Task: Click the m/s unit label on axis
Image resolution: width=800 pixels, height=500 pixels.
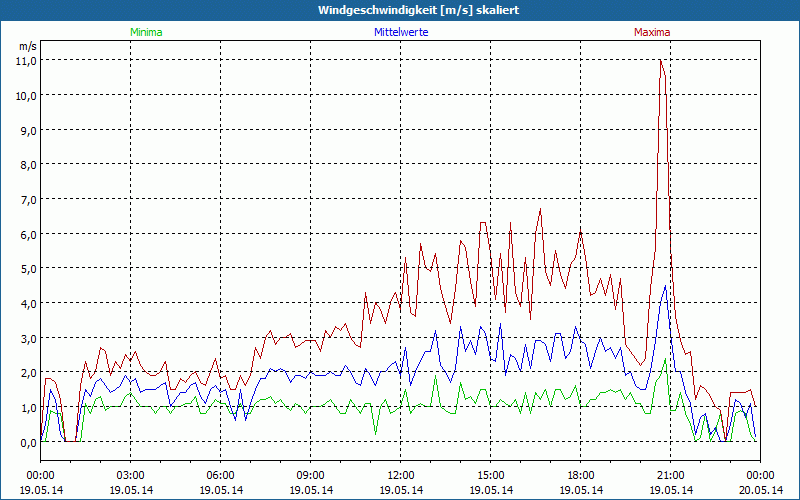Action: pyautogui.click(x=28, y=46)
